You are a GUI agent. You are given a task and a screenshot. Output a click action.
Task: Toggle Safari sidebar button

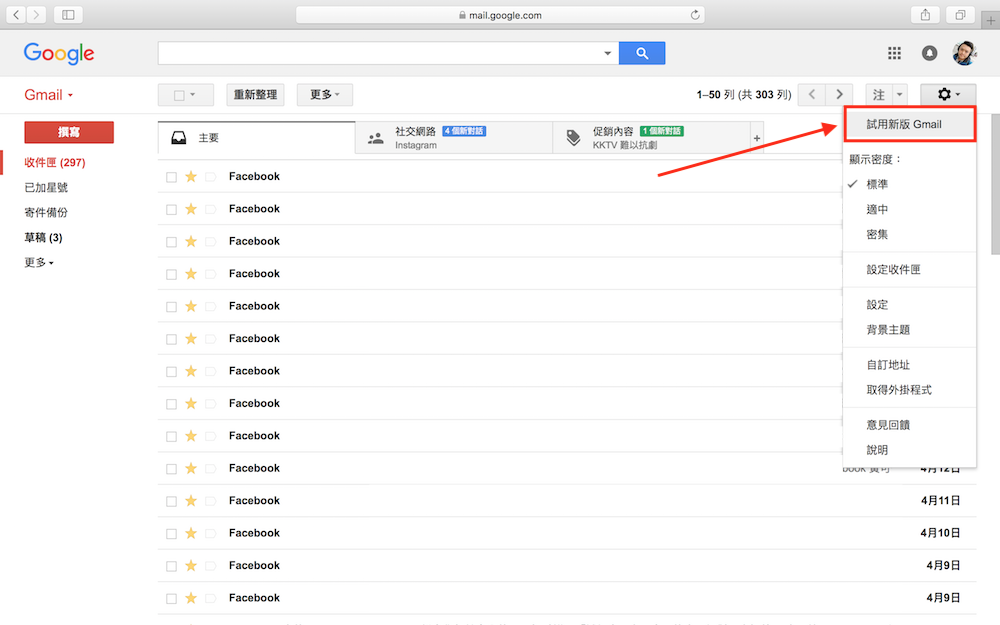click(68, 15)
